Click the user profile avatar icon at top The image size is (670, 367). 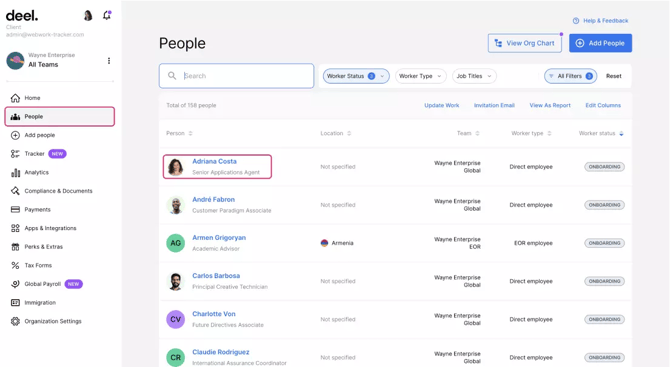[x=88, y=16]
